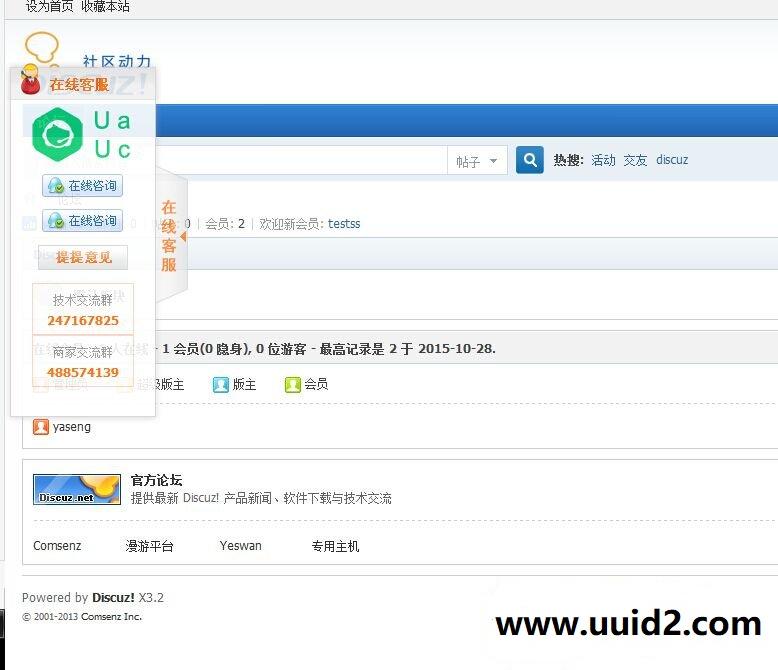This screenshot has width=778, height=670.
Task: Collapse the 在线客服 vertical side tab
Action: [x=172, y=236]
